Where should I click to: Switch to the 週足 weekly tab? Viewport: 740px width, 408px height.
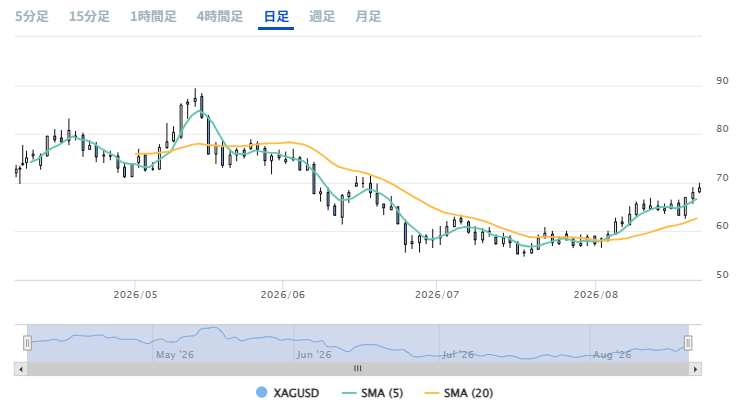click(322, 17)
